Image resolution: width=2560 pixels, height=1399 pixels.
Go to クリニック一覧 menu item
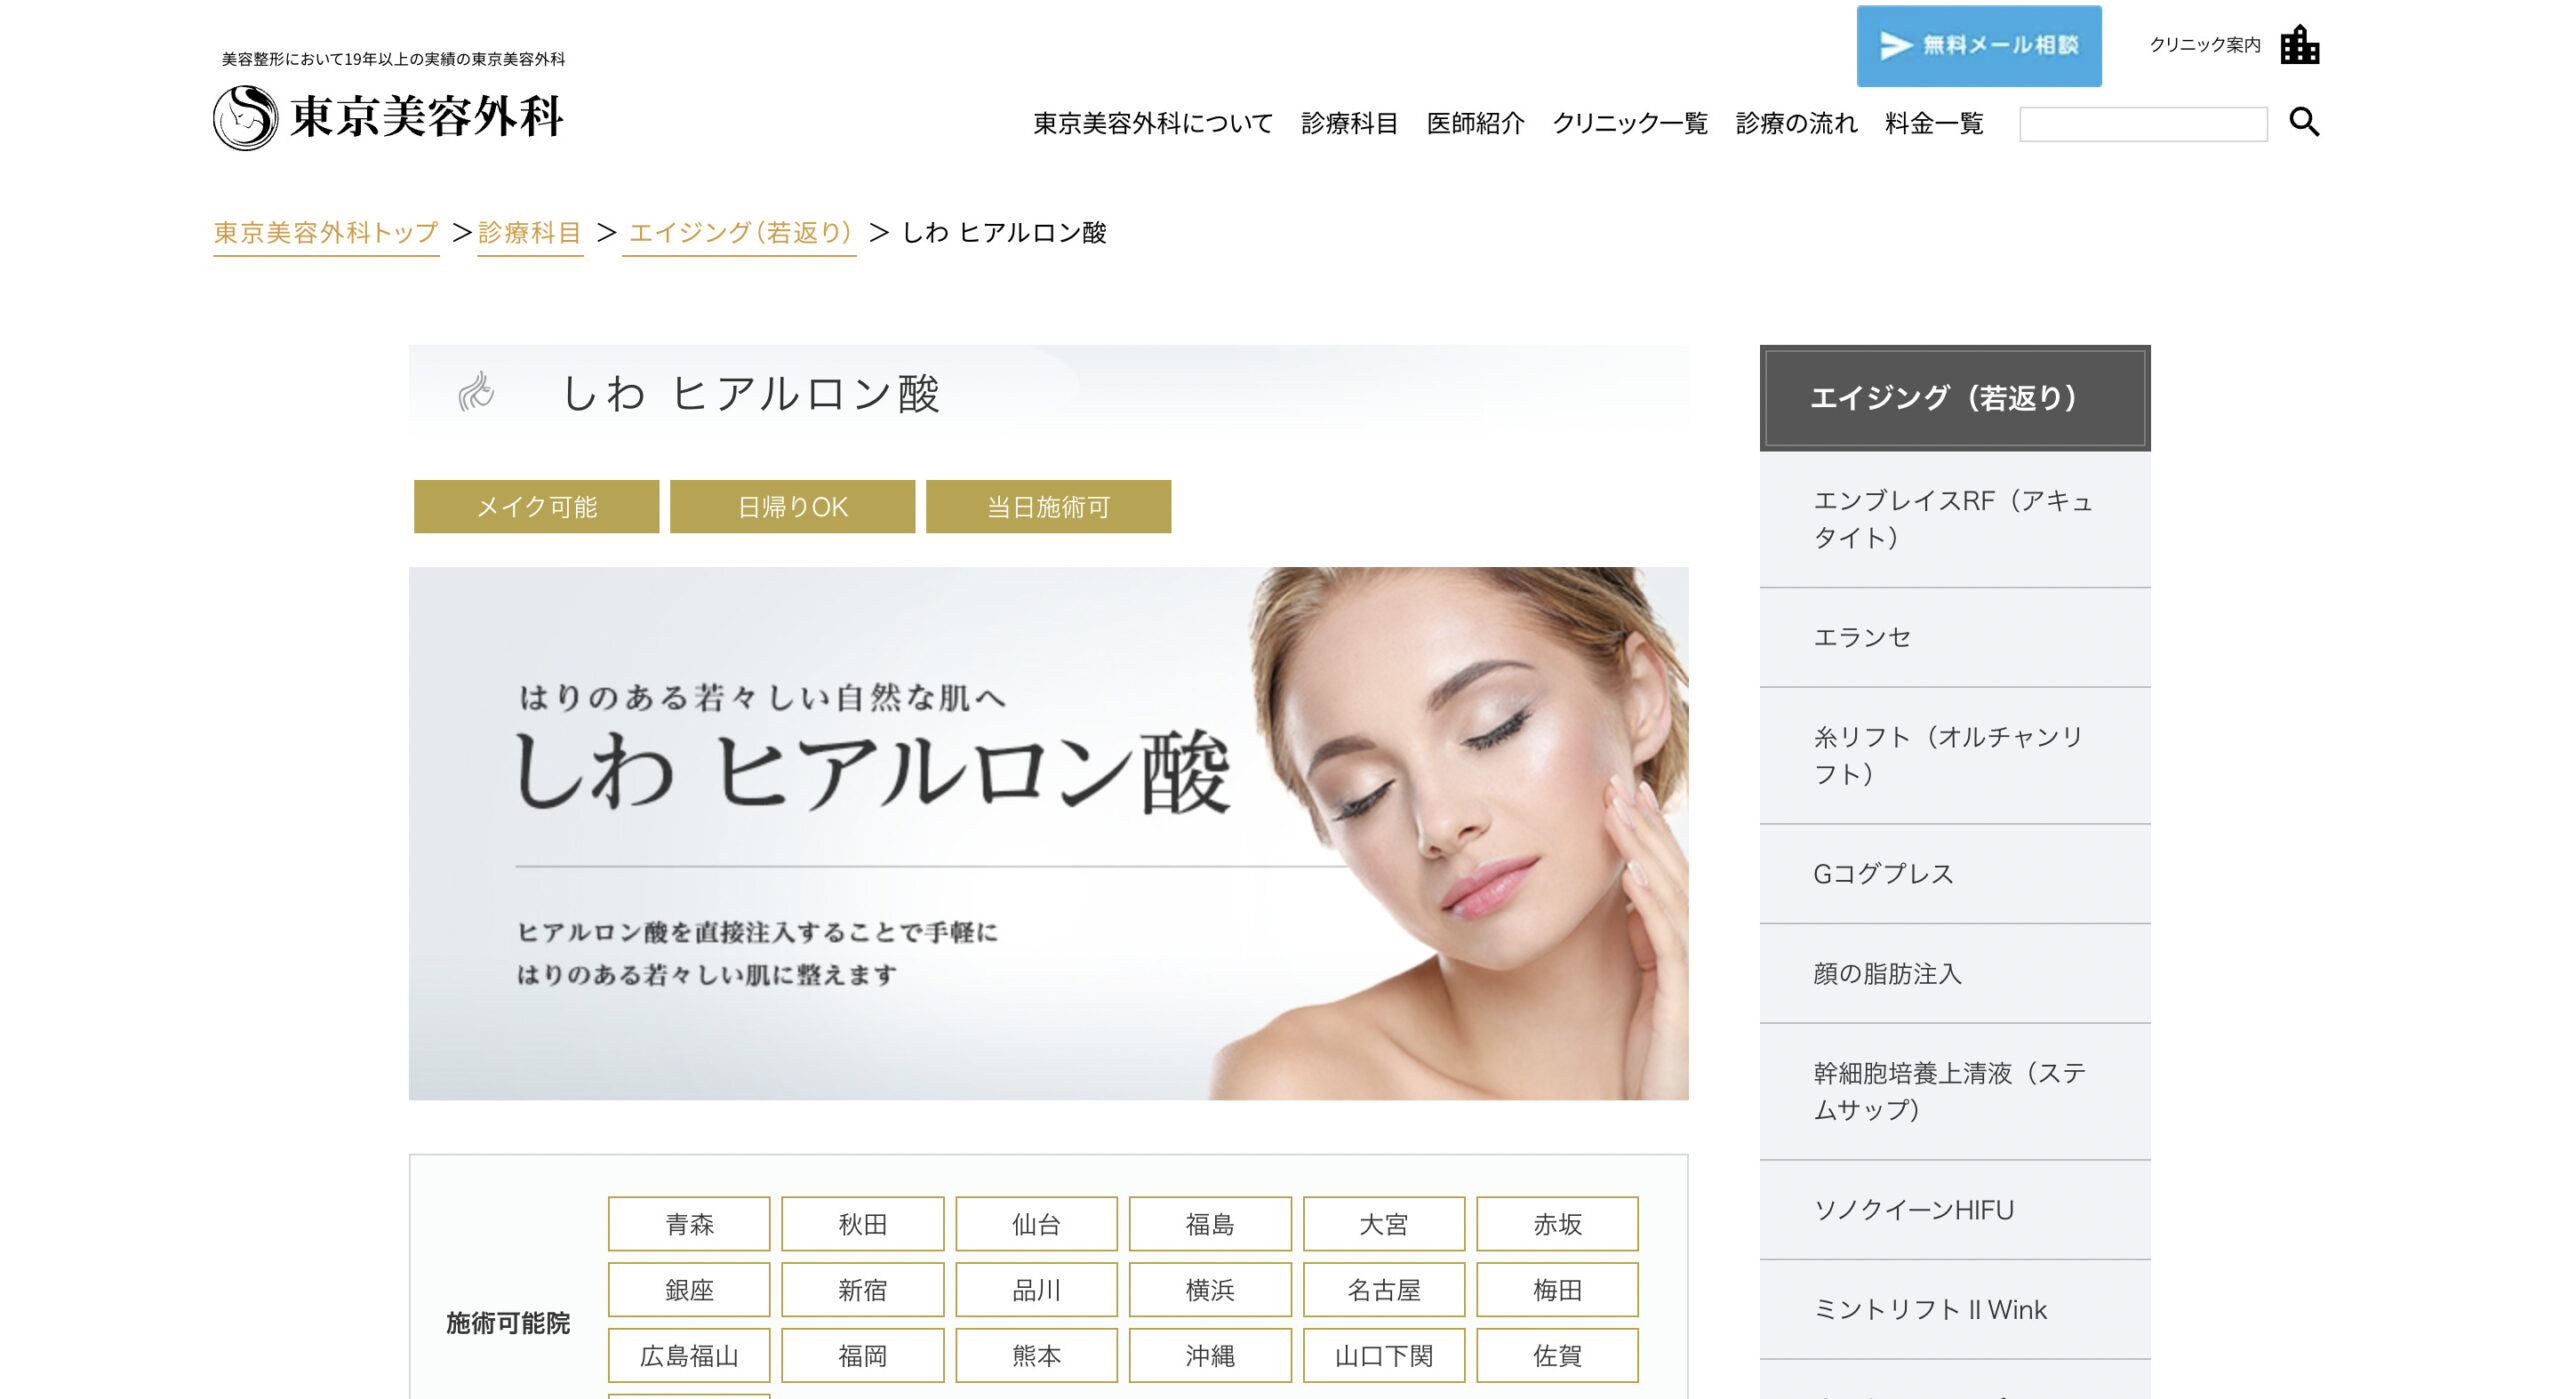[x=1629, y=123]
